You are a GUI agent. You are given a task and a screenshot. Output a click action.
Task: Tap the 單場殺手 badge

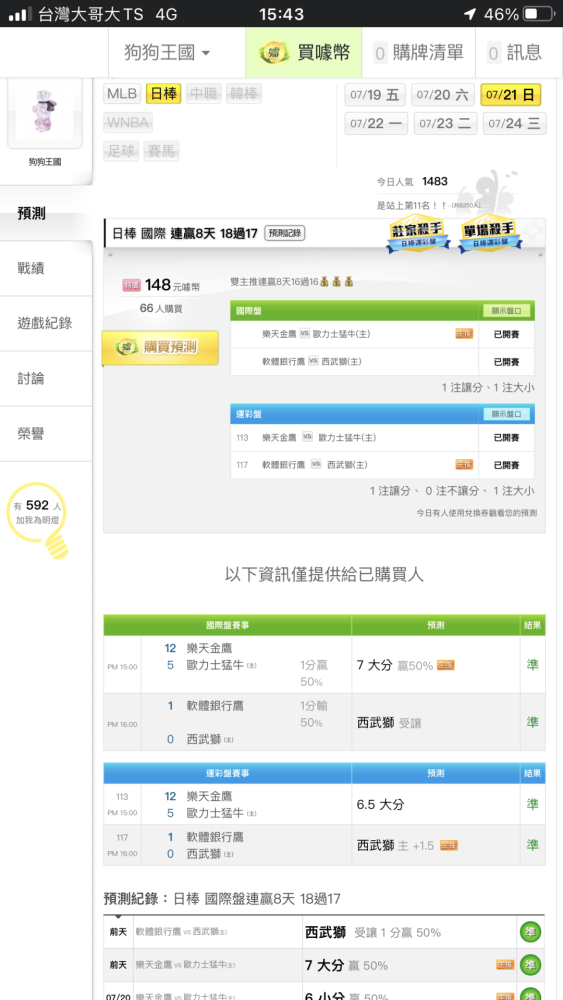(489, 235)
